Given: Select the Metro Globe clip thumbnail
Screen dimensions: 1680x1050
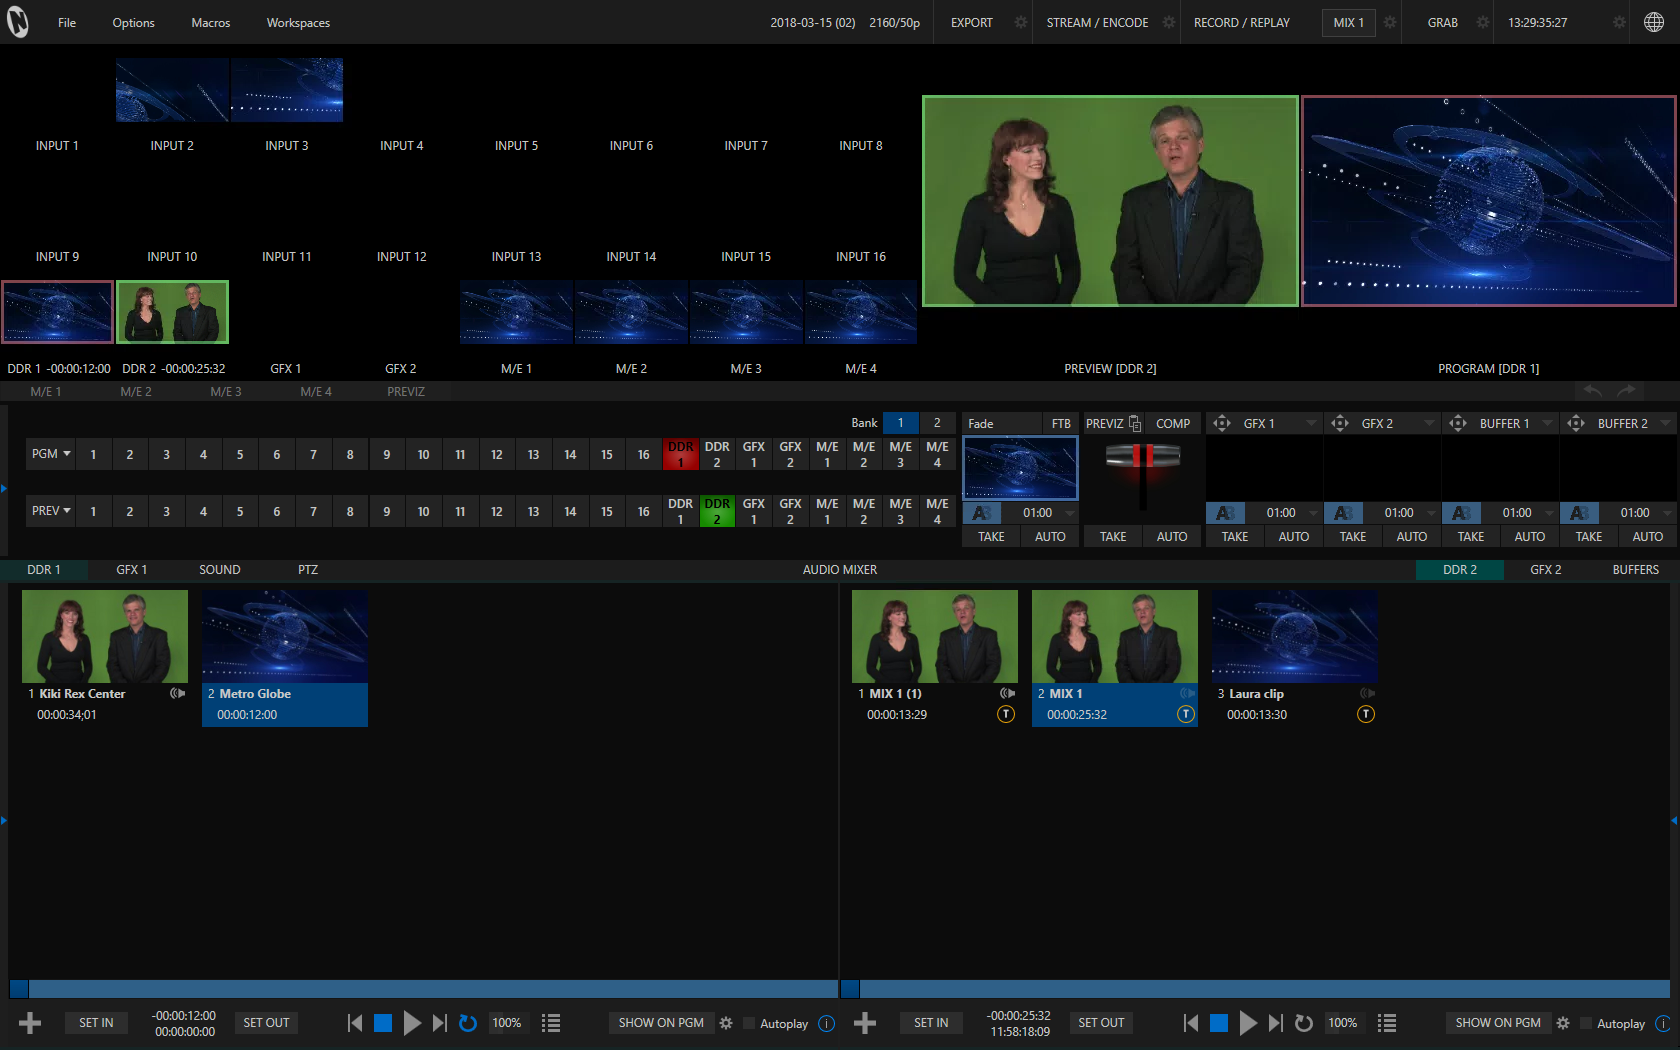Looking at the screenshot, I should [x=284, y=636].
